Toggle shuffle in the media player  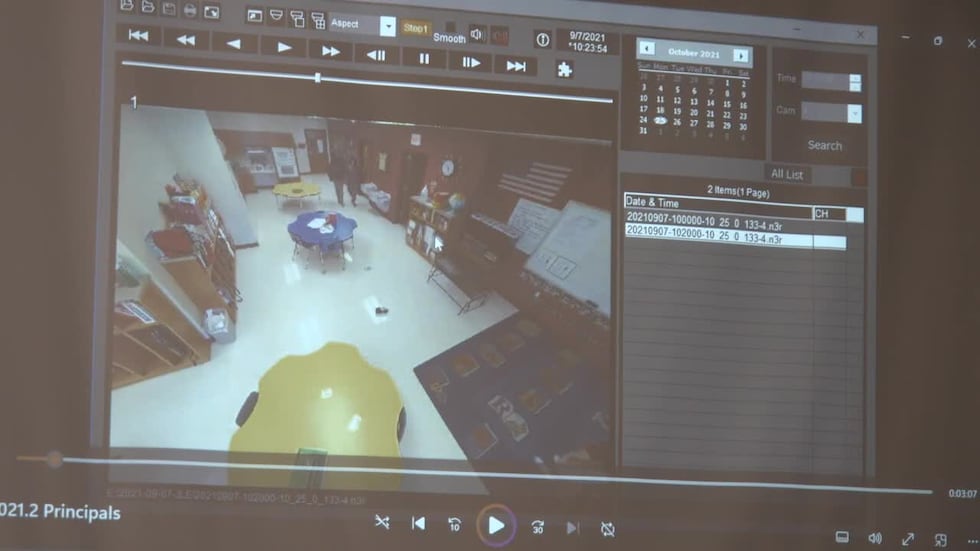pyautogui.click(x=382, y=523)
